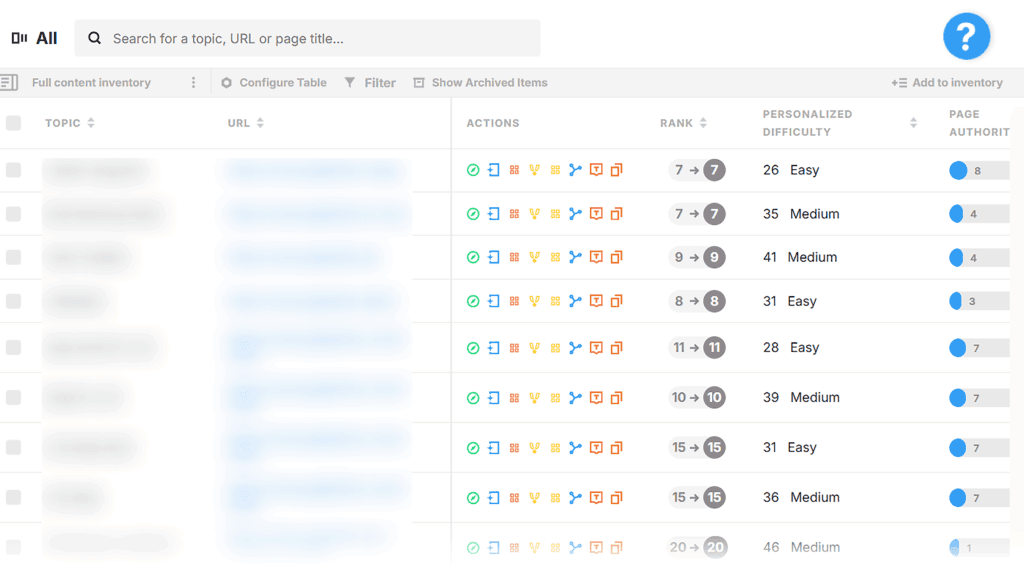The image size is (1024, 566).
Task: Click the yellow medal icon in the 35 Medium row
Action: point(535,213)
